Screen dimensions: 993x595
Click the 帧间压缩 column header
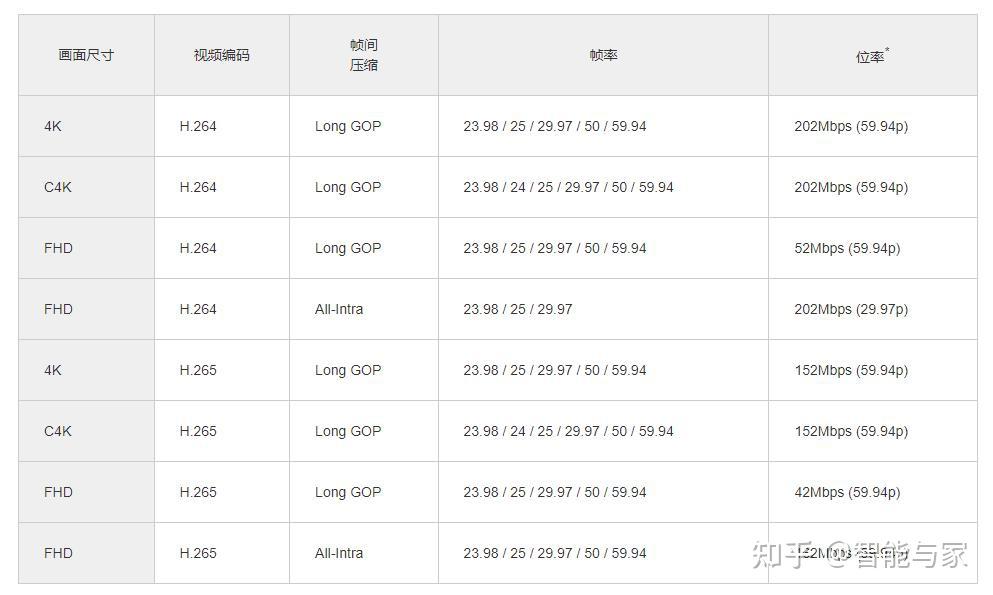click(363, 55)
